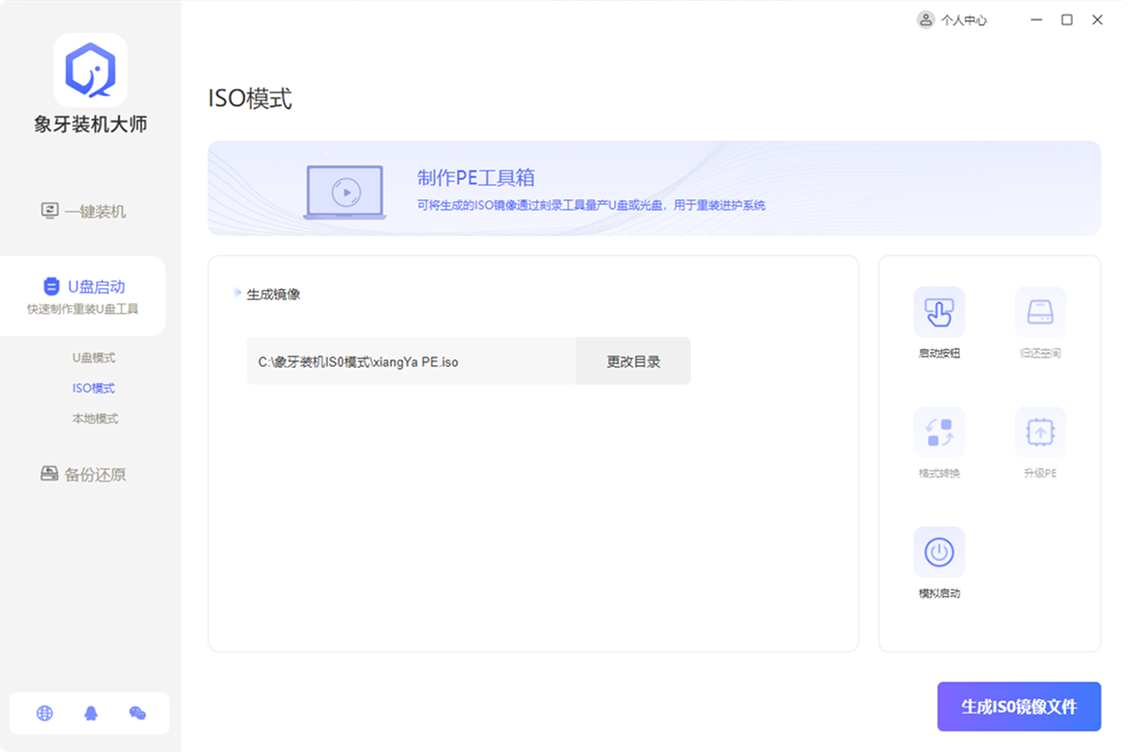
Task: Select the 升级PE upgrade icon
Action: point(1039,431)
